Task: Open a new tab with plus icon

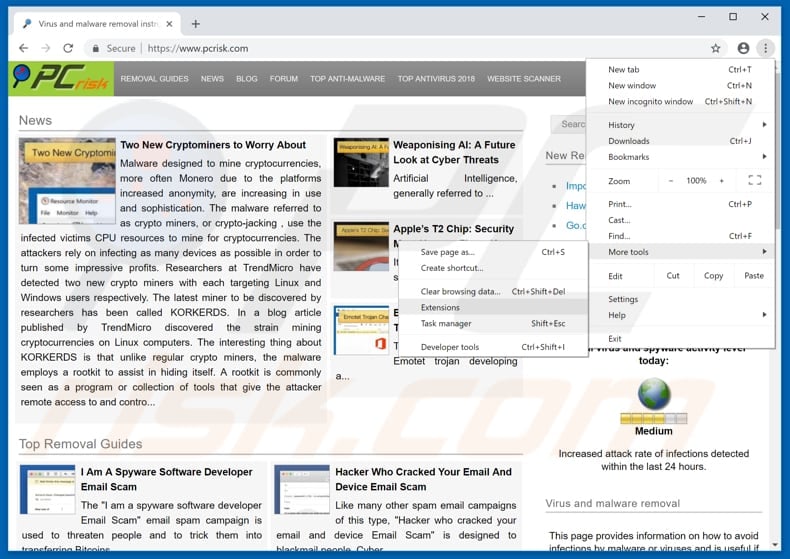Action: pos(195,24)
